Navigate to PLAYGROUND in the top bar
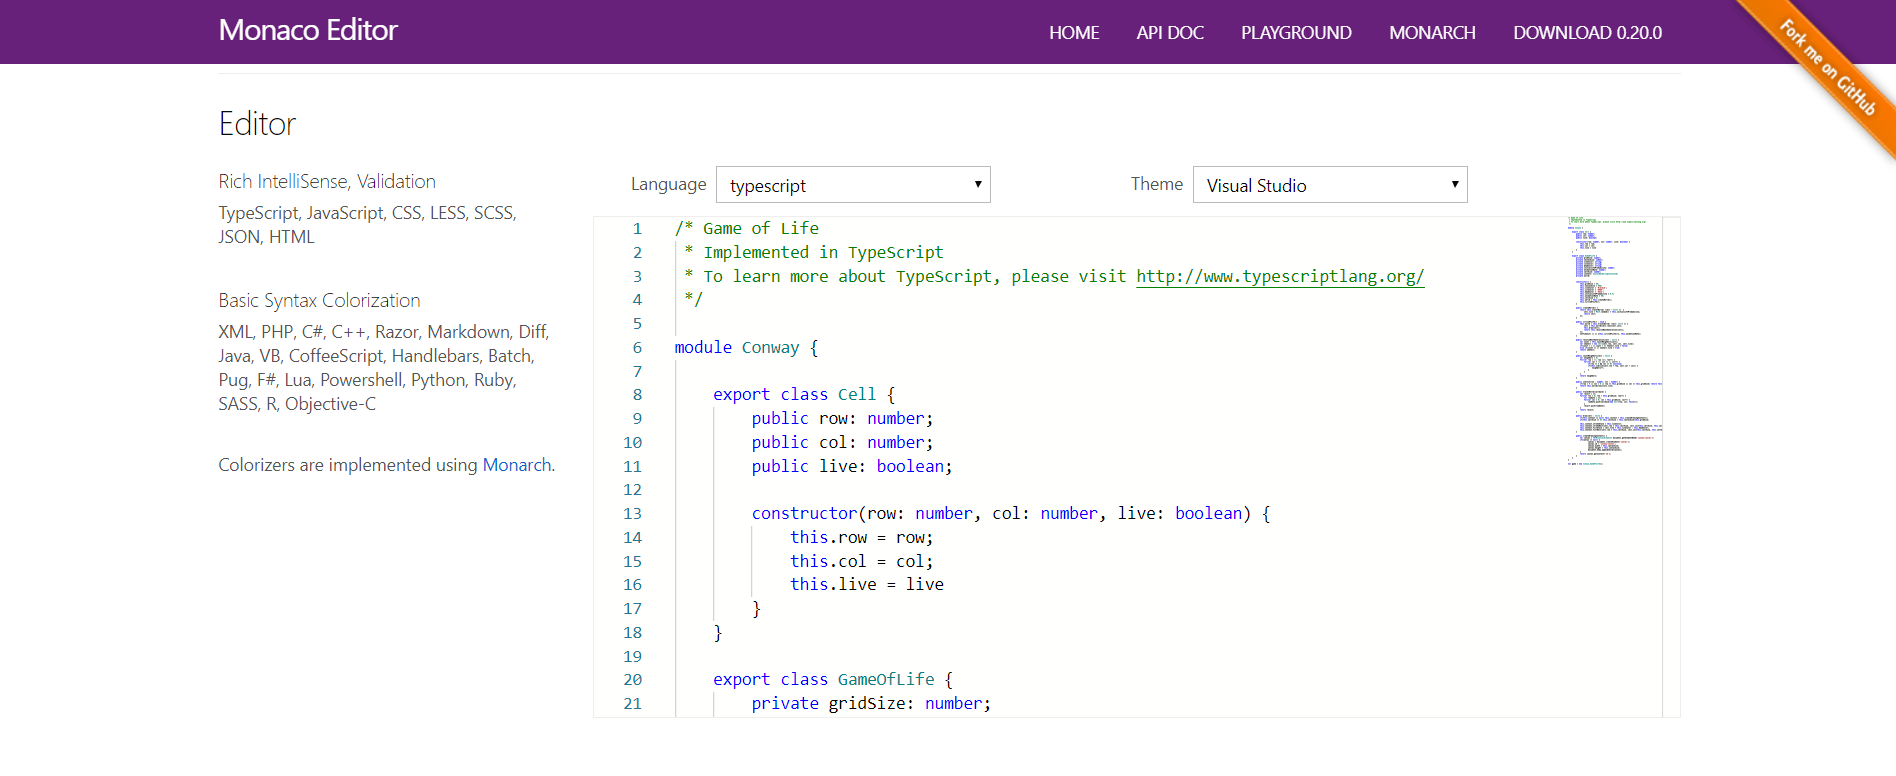Image resolution: width=1896 pixels, height=776 pixels. click(1295, 33)
